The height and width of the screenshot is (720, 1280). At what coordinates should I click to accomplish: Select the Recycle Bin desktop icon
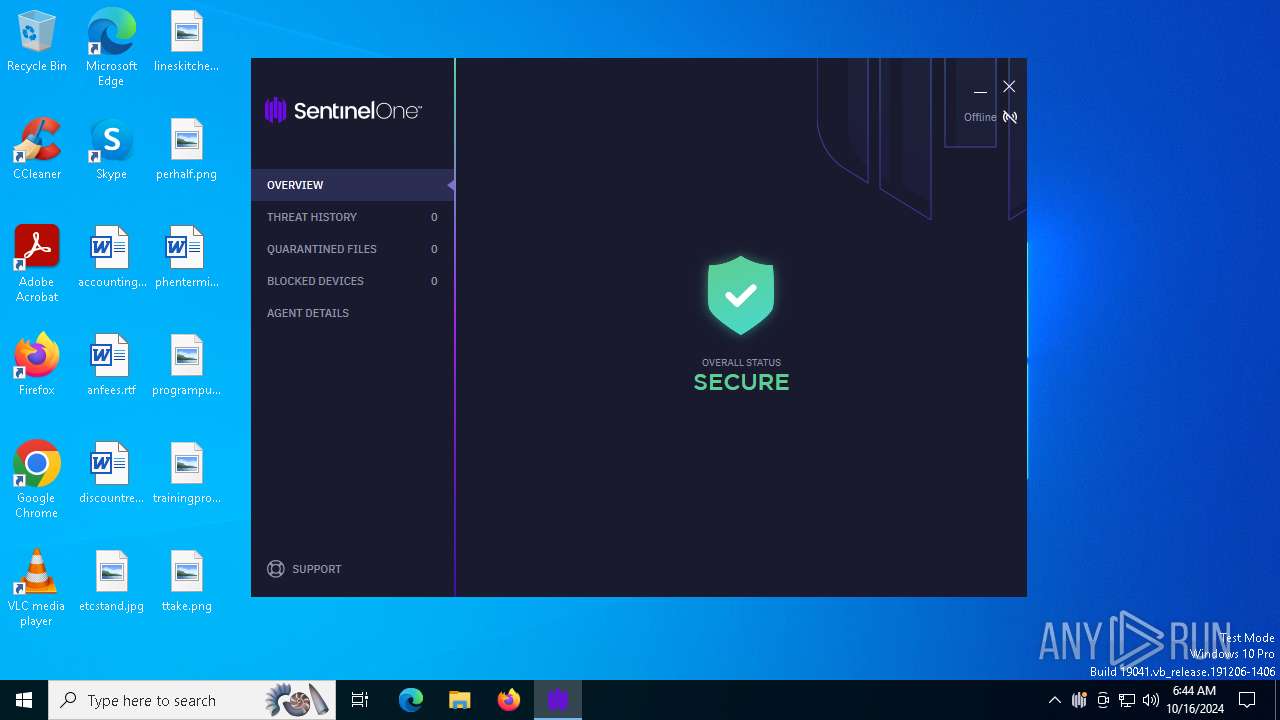click(x=37, y=42)
